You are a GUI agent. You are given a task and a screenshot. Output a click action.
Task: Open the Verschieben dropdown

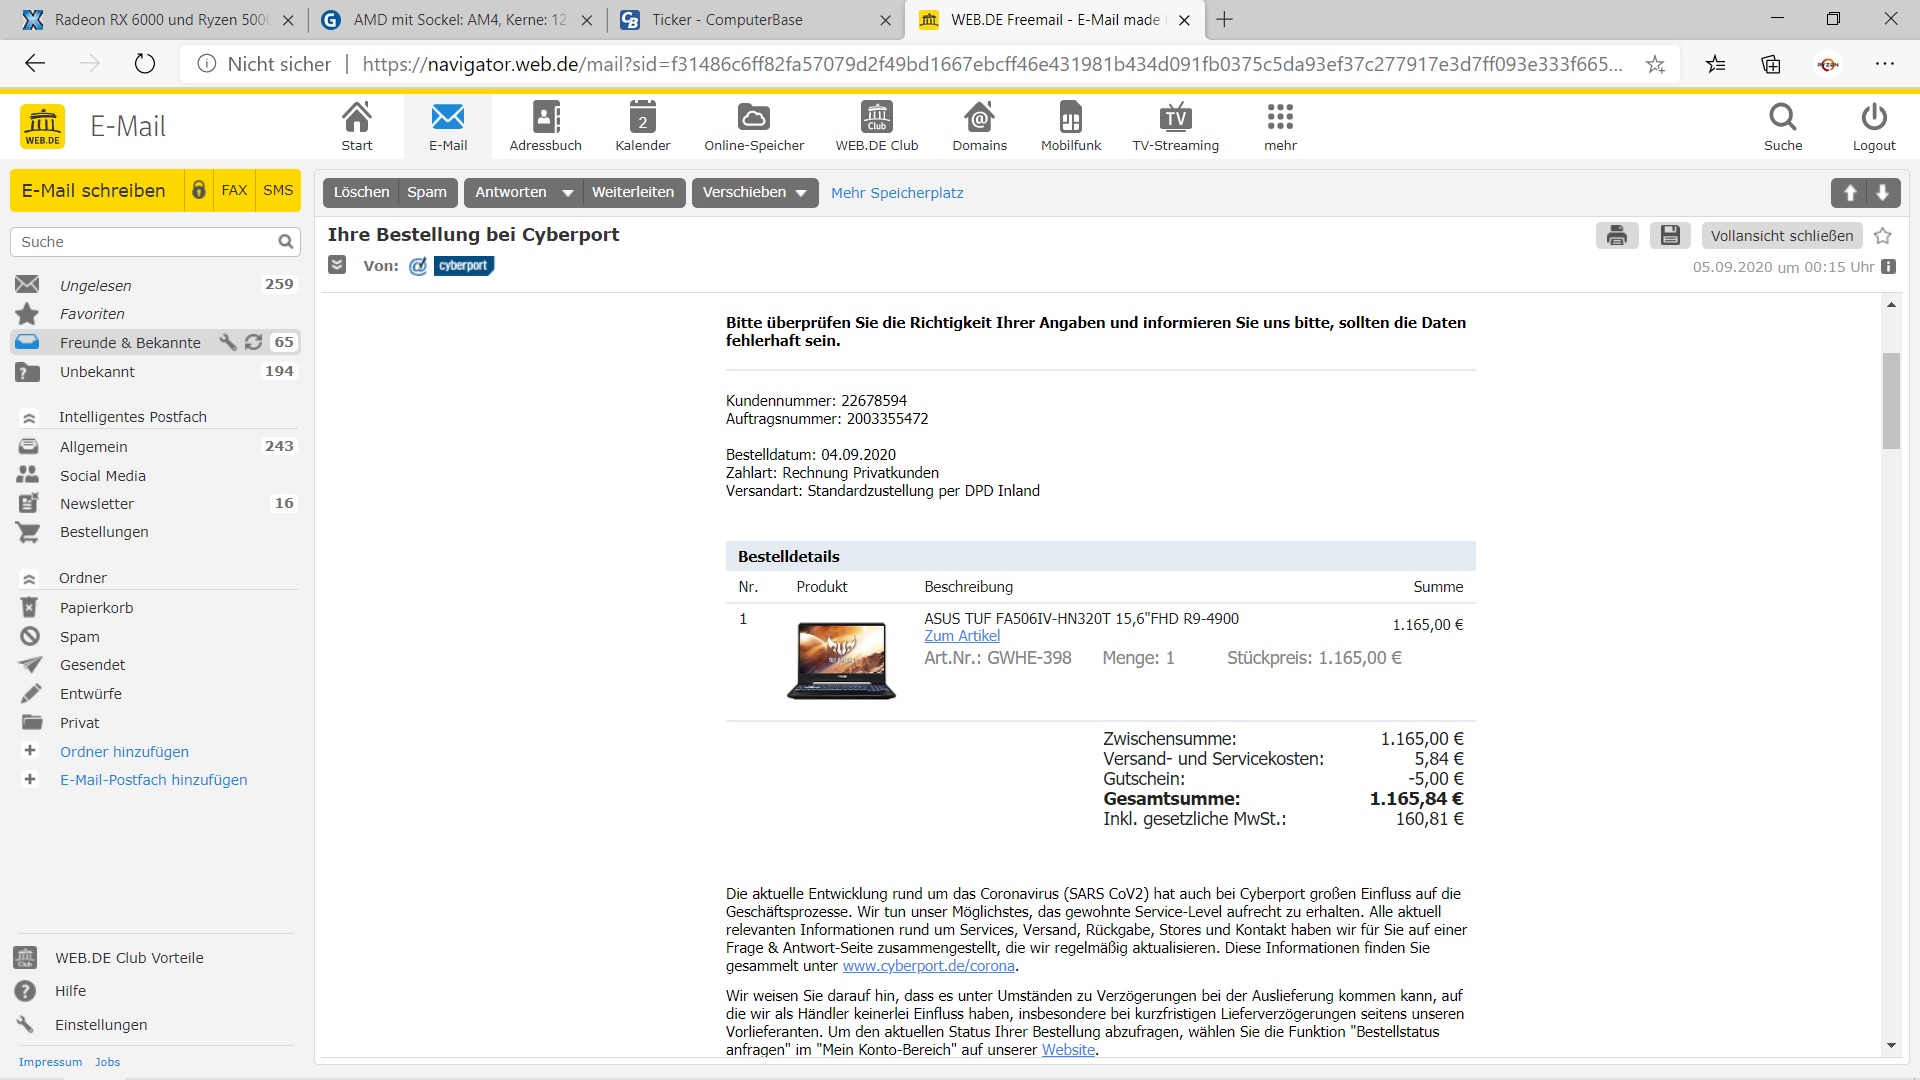(755, 193)
